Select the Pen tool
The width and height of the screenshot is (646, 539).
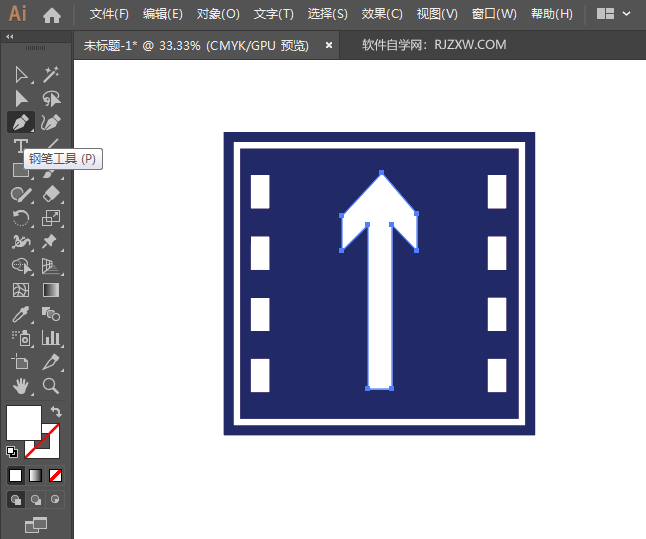[21, 122]
